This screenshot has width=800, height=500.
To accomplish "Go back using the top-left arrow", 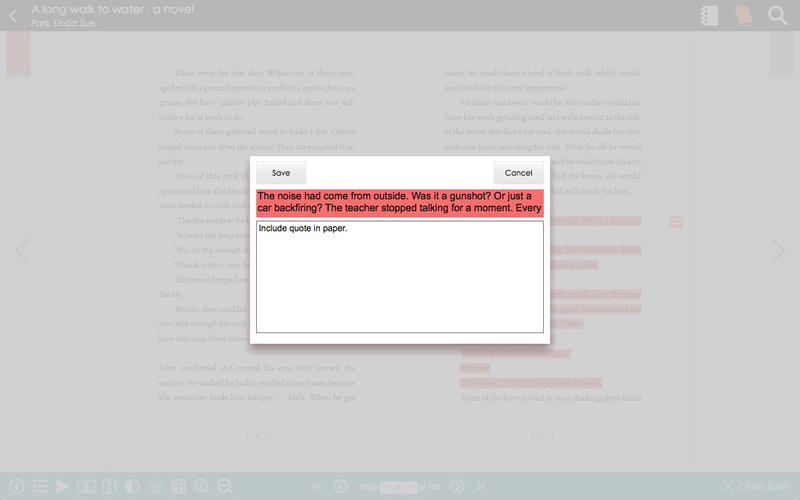I will pyautogui.click(x=13, y=16).
